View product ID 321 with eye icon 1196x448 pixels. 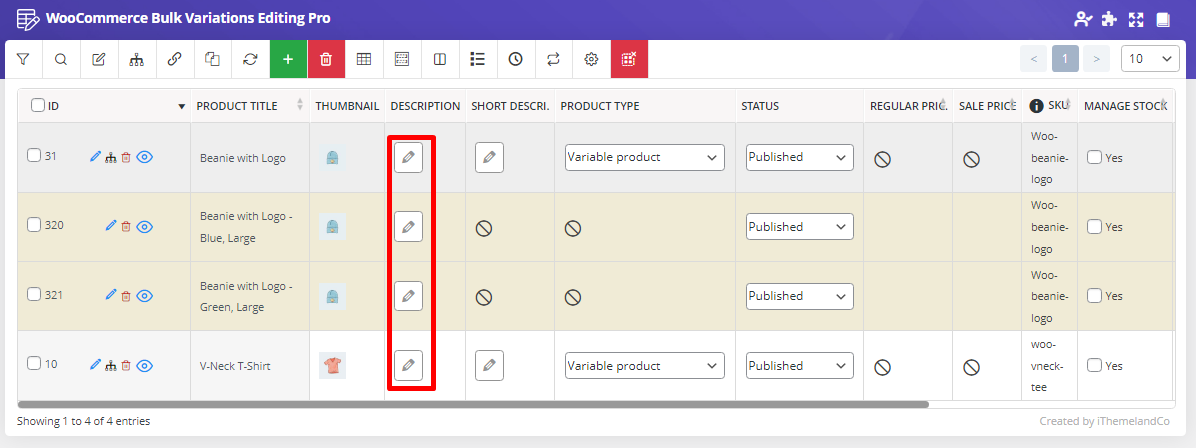(x=145, y=295)
